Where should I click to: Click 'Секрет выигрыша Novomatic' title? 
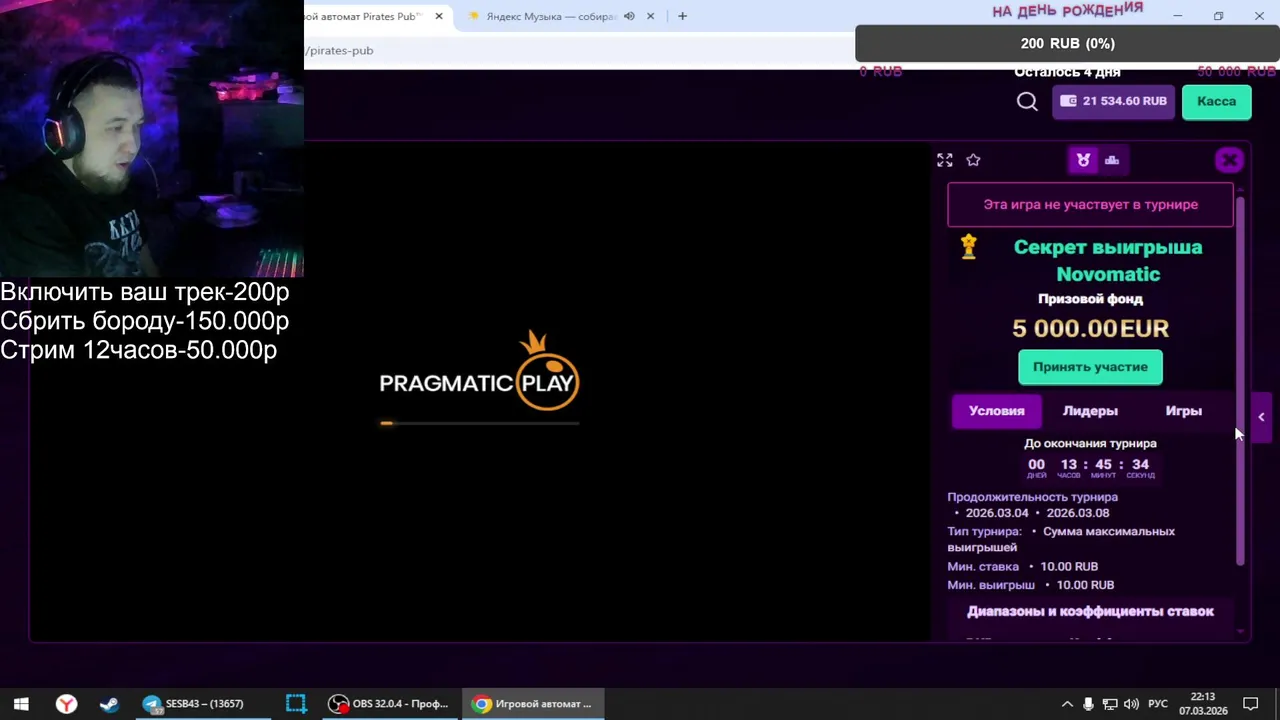(x=1108, y=260)
